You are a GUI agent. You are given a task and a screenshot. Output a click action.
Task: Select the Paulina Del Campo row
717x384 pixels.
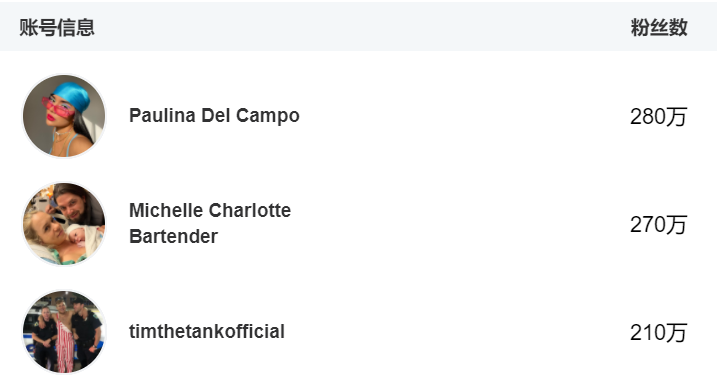tap(358, 116)
